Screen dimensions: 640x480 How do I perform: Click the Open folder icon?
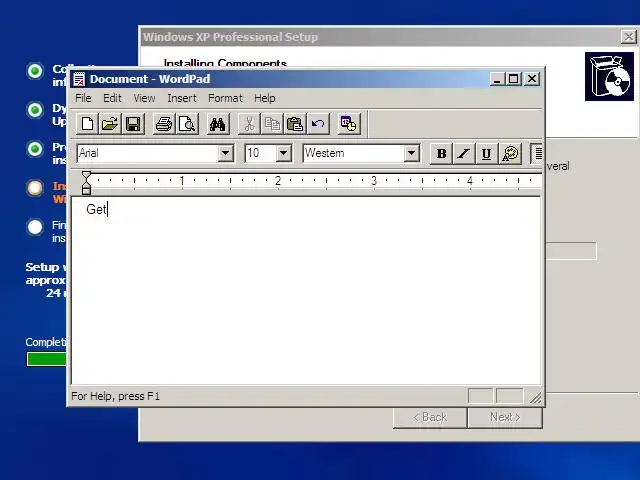pos(110,124)
